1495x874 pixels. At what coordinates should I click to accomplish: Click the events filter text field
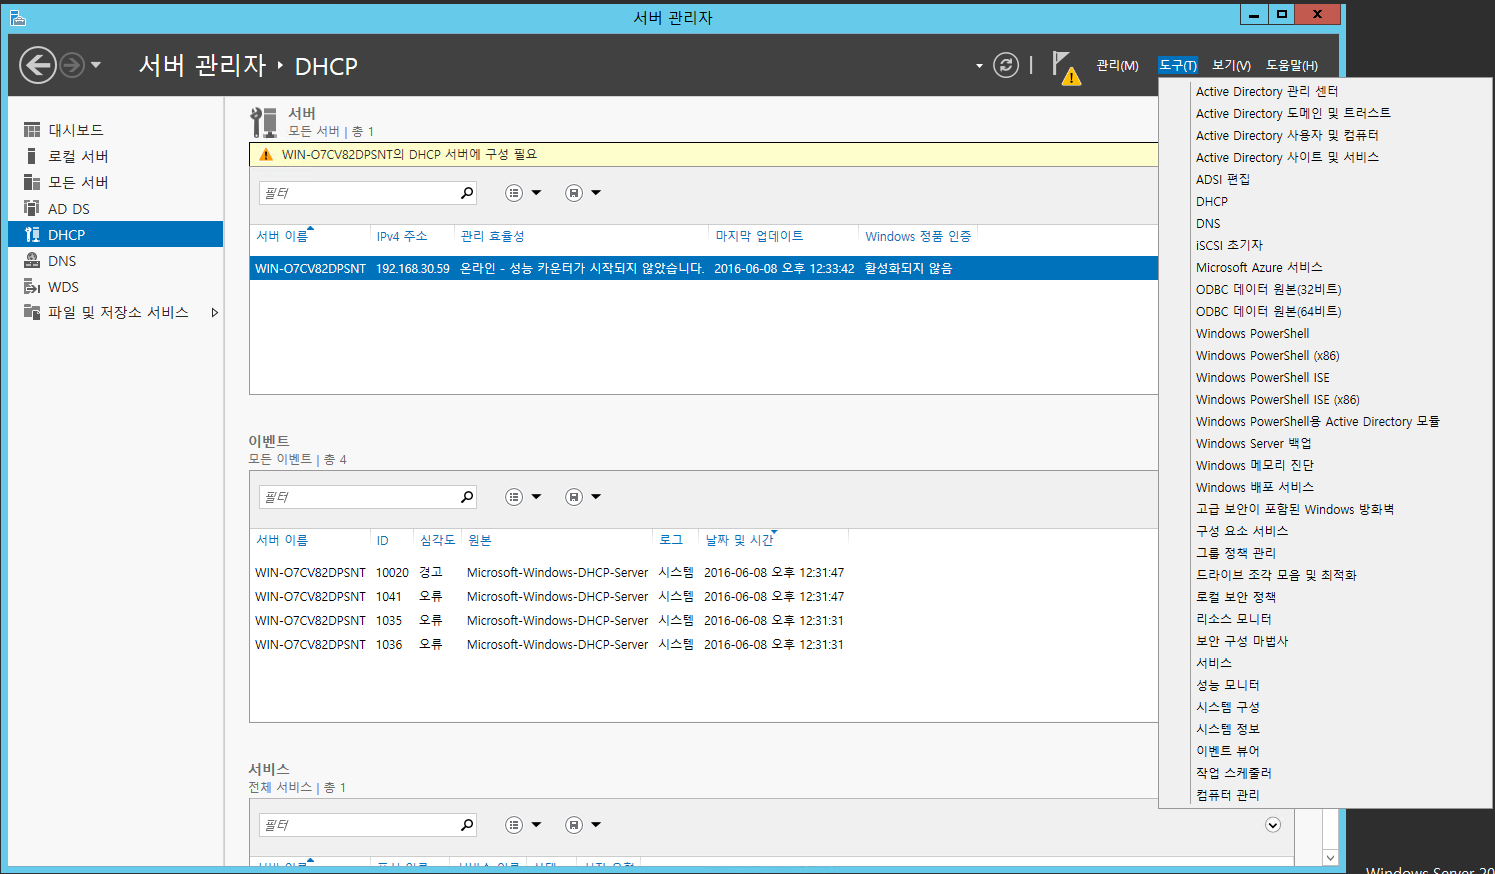tap(358, 497)
